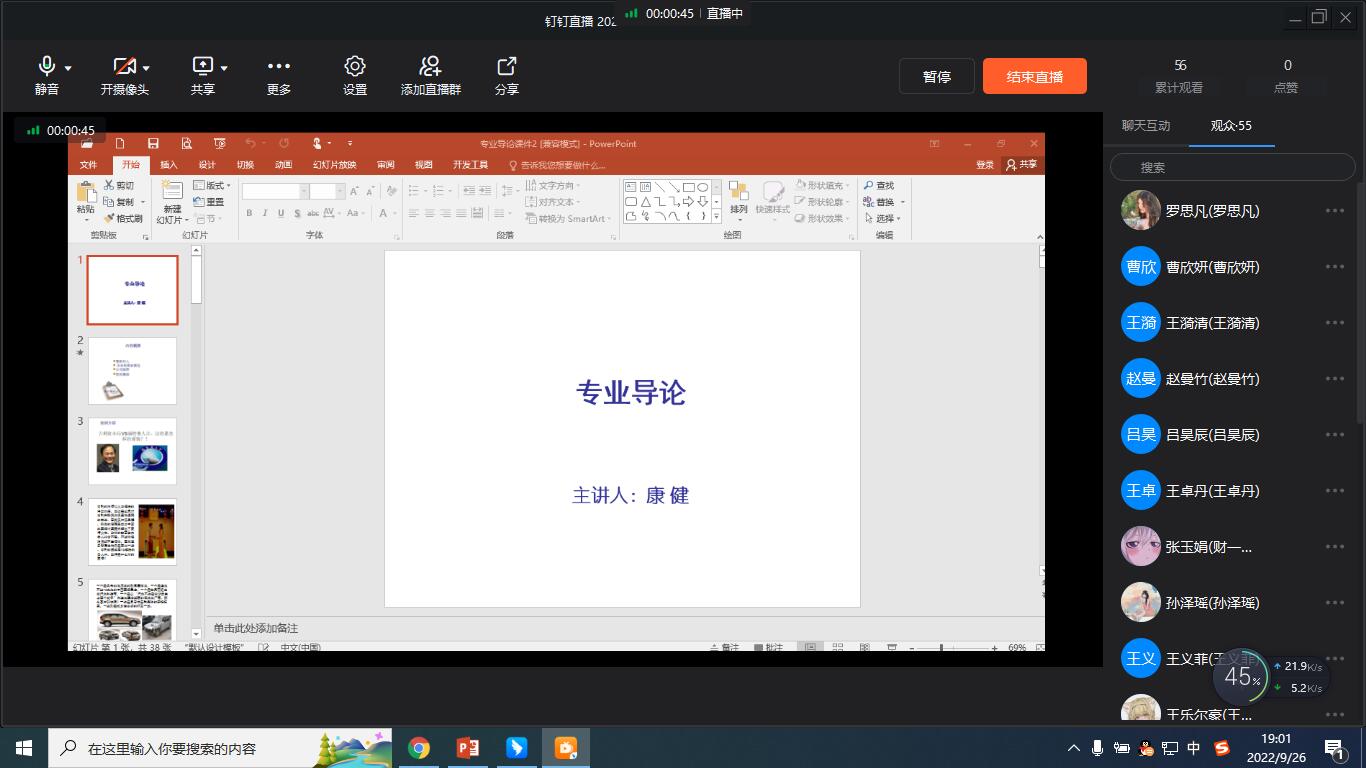Viewport: 1366px width, 768px height.
Task: Click 添加直播群 add group icon
Action: point(430,67)
